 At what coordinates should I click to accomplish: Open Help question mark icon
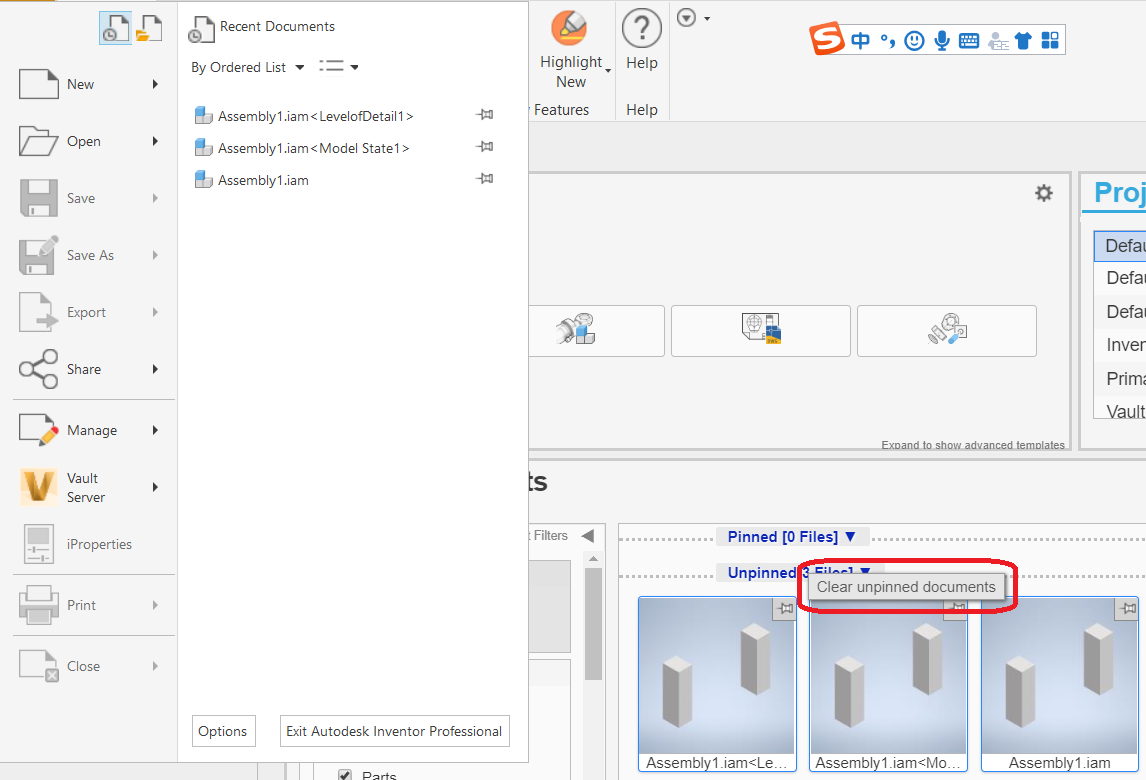[x=642, y=29]
